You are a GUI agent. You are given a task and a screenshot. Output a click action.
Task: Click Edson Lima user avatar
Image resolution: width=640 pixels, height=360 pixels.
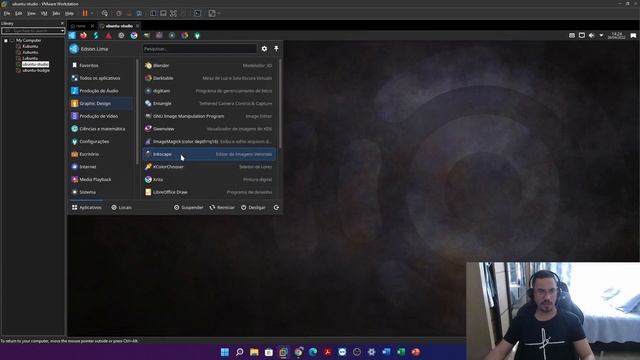coord(74,49)
